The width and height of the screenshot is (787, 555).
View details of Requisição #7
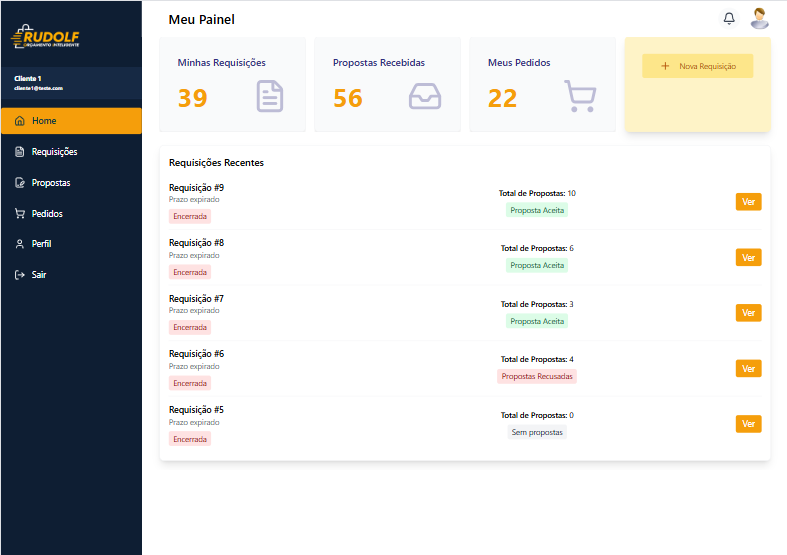coord(748,313)
